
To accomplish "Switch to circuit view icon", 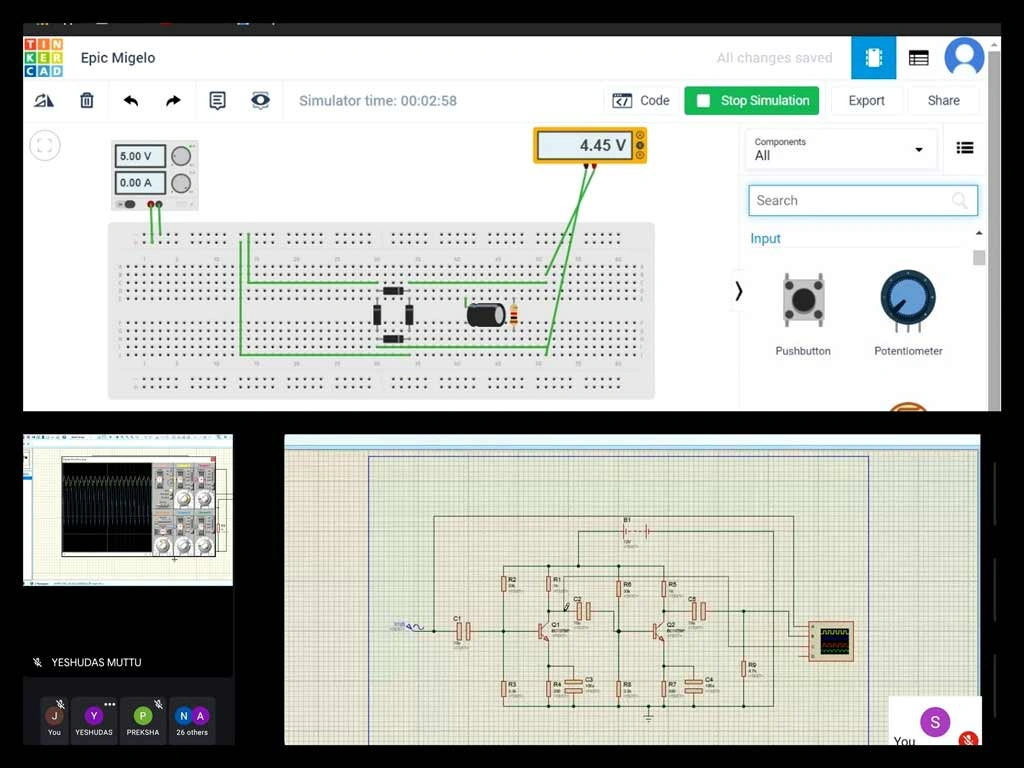I will (873, 57).
